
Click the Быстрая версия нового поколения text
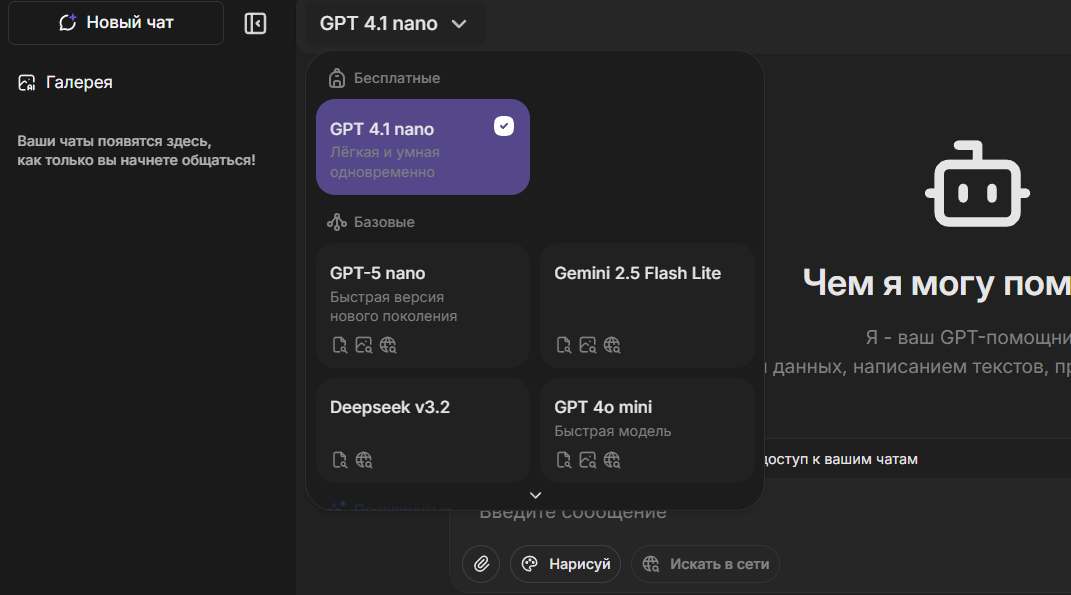coord(393,307)
